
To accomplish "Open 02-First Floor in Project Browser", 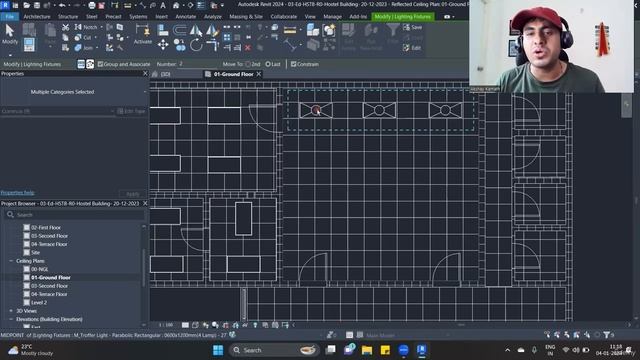I will (x=46, y=227).
